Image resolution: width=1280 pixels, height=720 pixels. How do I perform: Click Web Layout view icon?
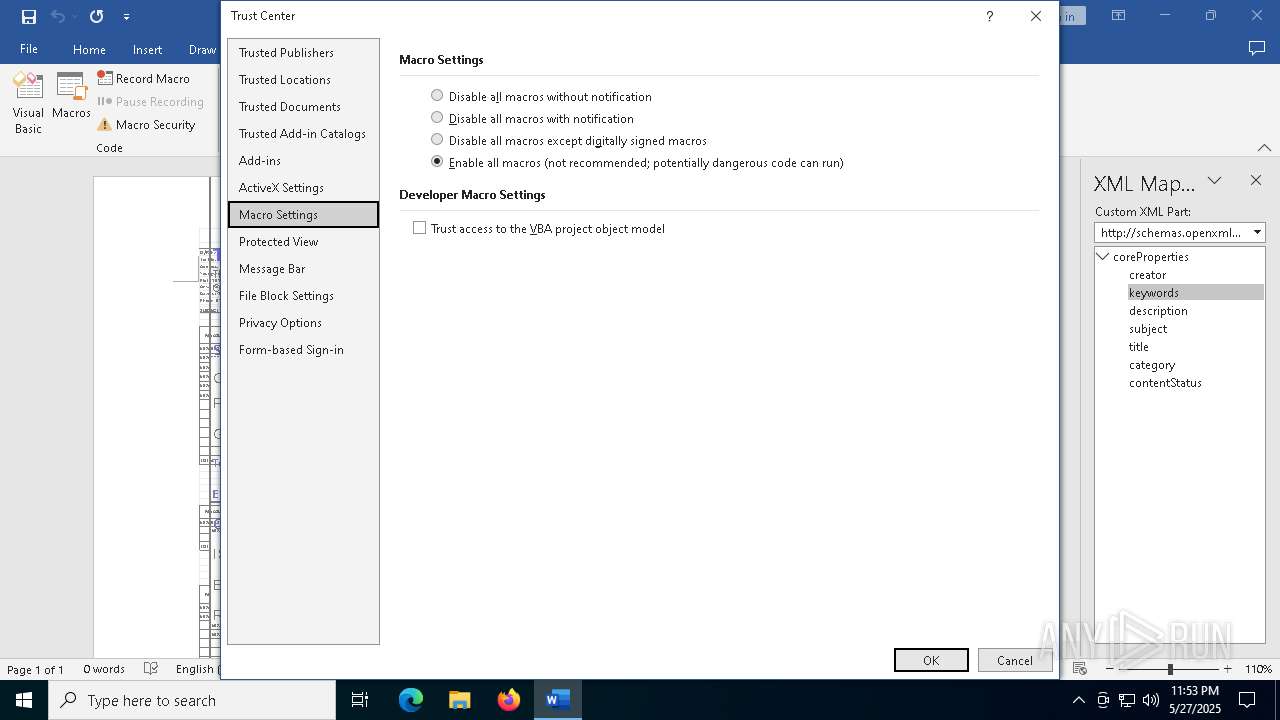(1080, 669)
